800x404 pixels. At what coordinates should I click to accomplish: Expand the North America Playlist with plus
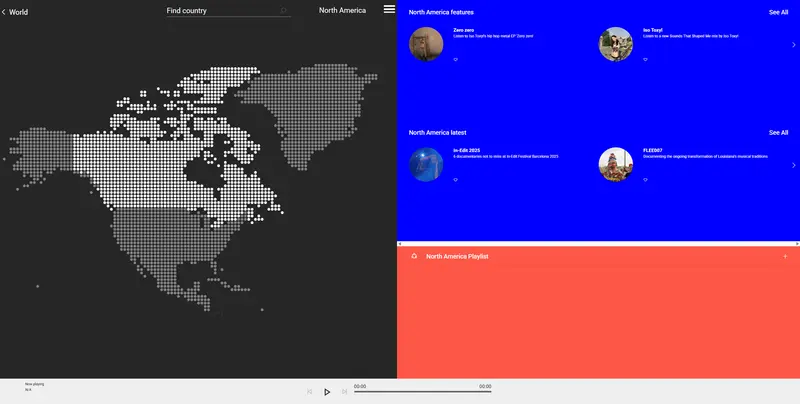(x=785, y=256)
